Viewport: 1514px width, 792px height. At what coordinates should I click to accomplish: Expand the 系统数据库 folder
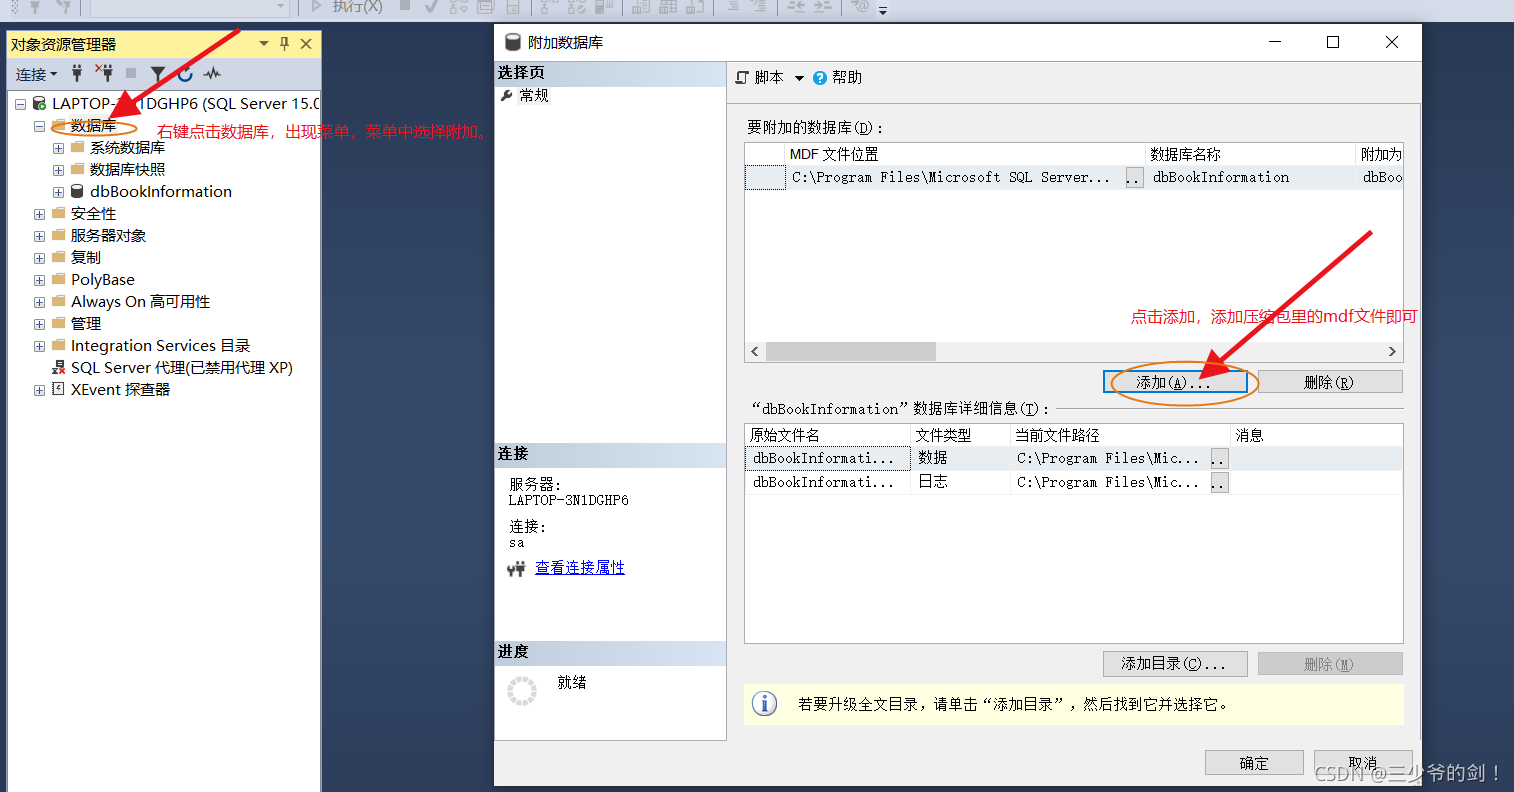tap(58, 148)
